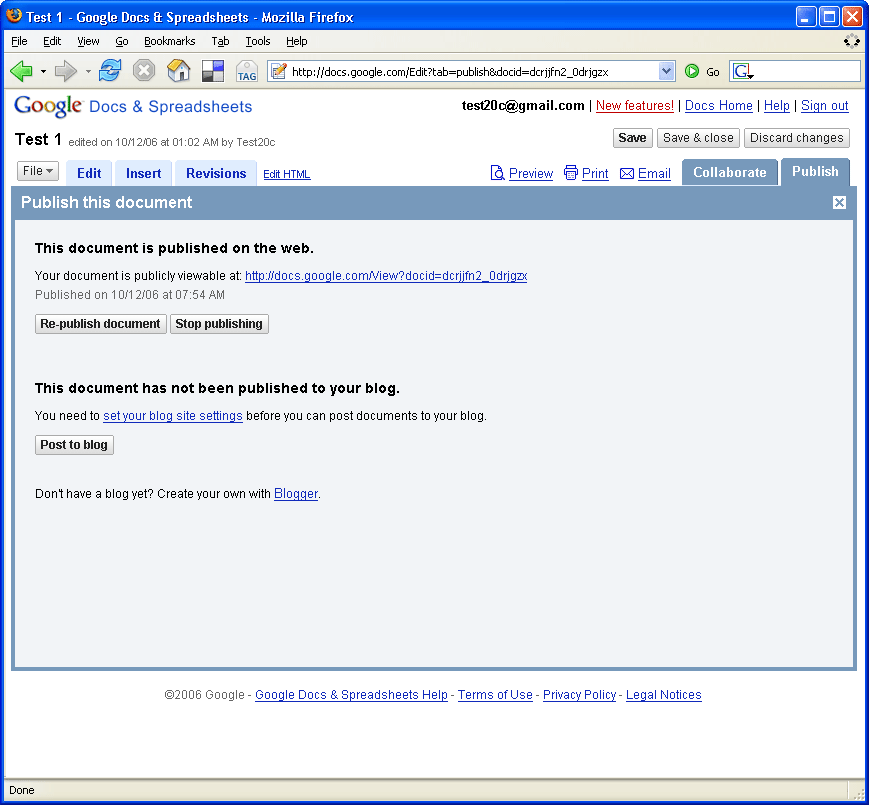Click the Preview magnifier icon
869x805 pixels.
(497, 173)
